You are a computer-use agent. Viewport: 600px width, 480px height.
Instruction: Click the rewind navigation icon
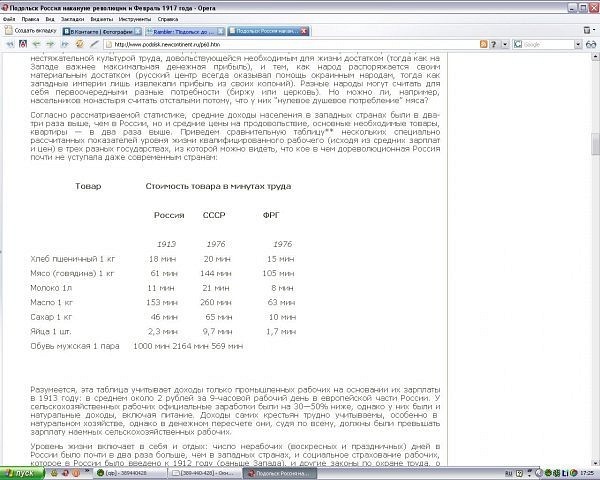[x=10, y=44]
